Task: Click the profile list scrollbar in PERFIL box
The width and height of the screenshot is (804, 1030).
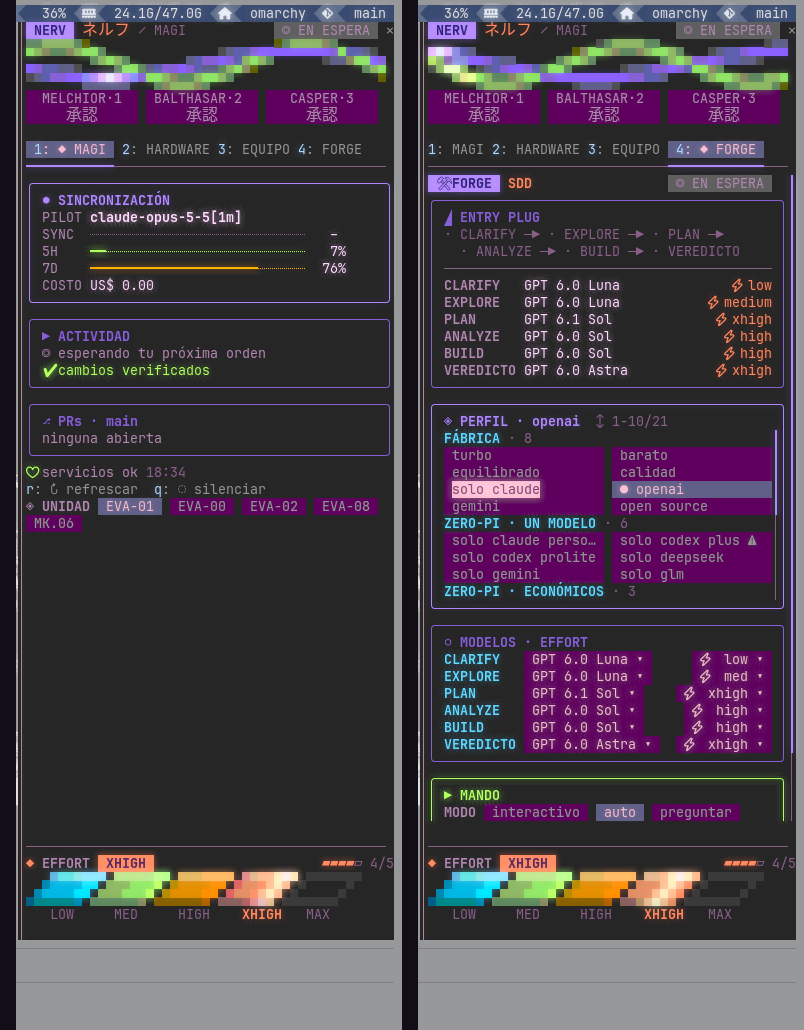Action: coord(776,472)
